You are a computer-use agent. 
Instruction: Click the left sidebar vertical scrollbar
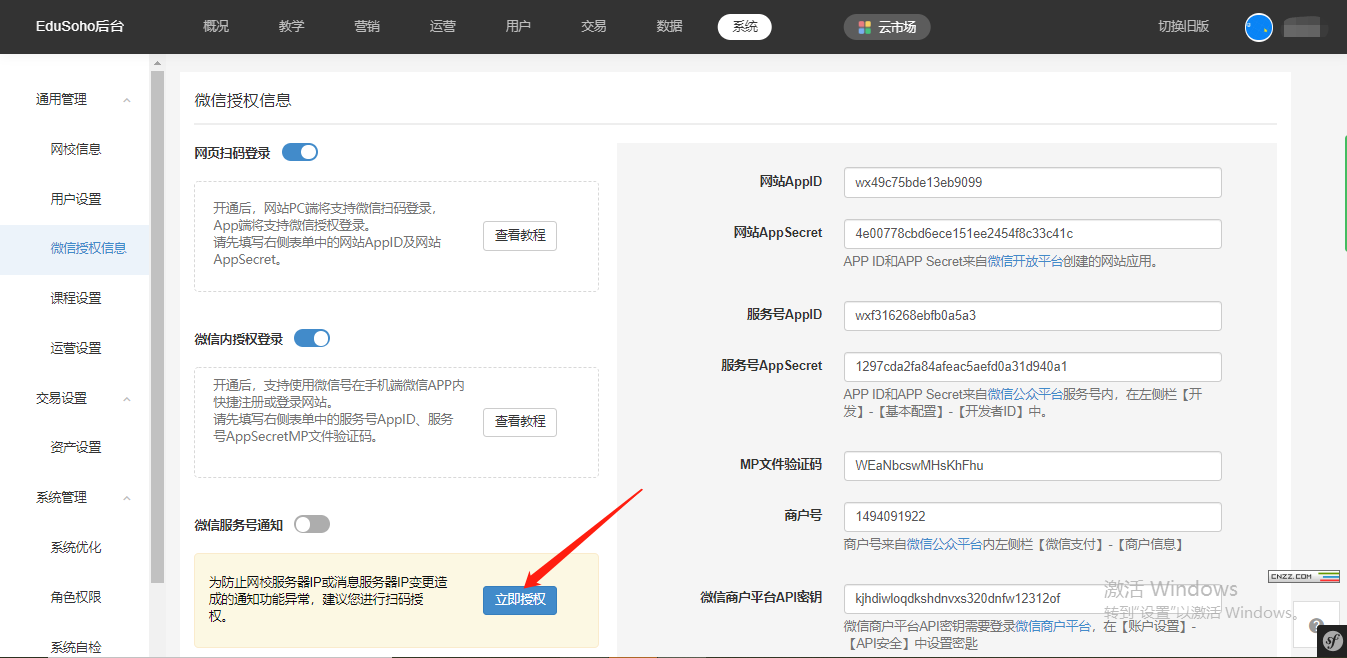pyautogui.click(x=157, y=320)
